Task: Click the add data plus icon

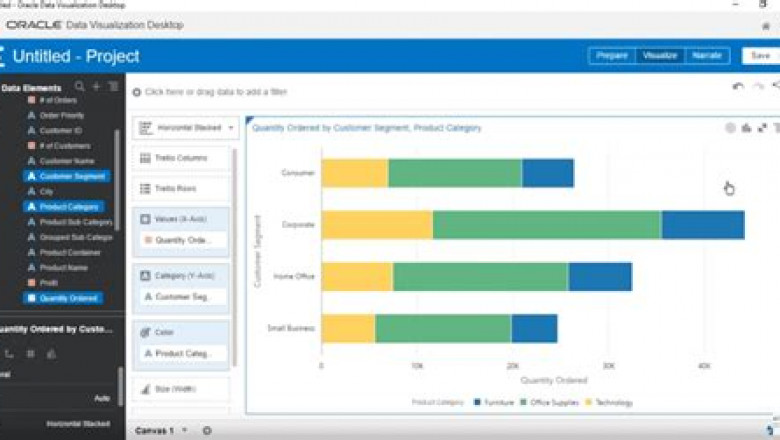Action: pos(96,87)
